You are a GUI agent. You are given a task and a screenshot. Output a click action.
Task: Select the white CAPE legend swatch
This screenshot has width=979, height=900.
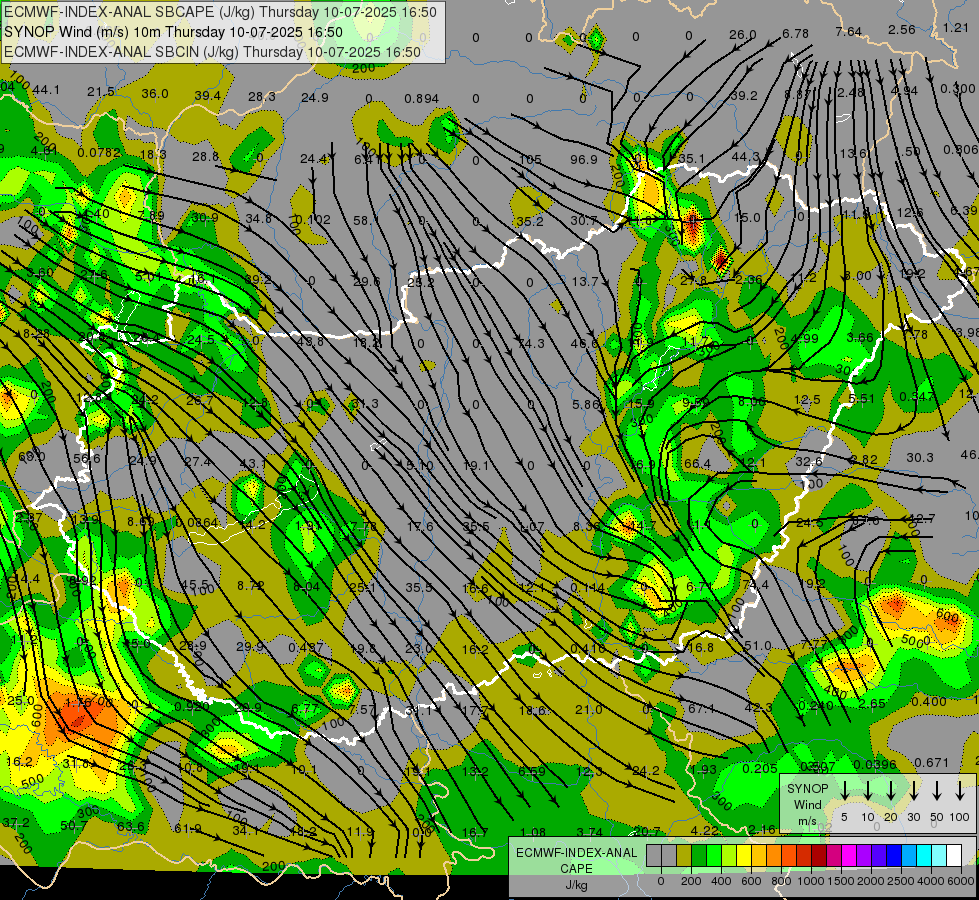tap(953, 855)
